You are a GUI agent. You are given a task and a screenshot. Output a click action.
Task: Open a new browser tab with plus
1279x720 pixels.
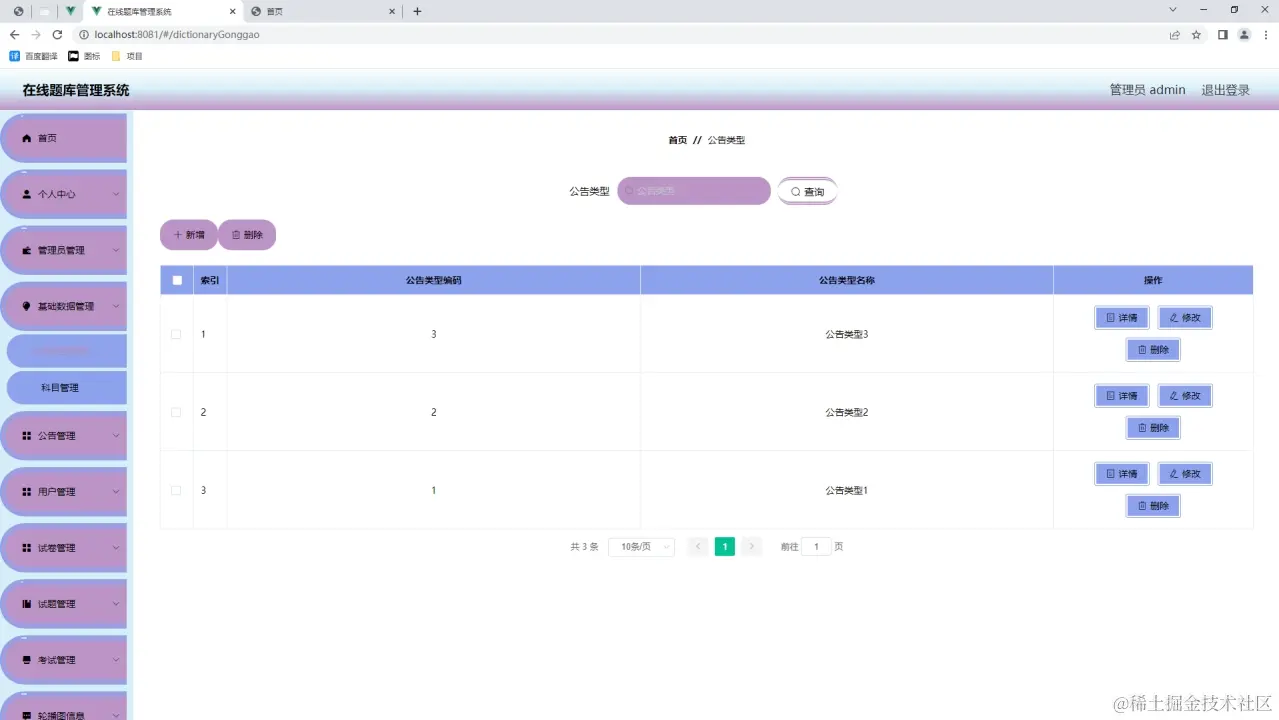tap(417, 11)
